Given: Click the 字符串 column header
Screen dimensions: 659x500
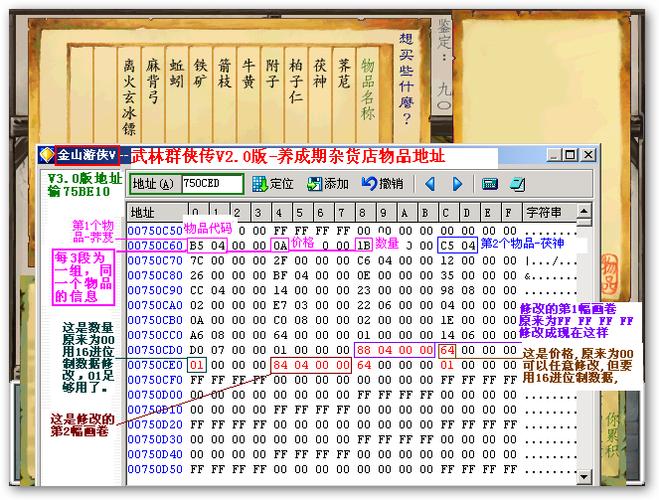Looking at the screenshot, I should pos(549,213).
